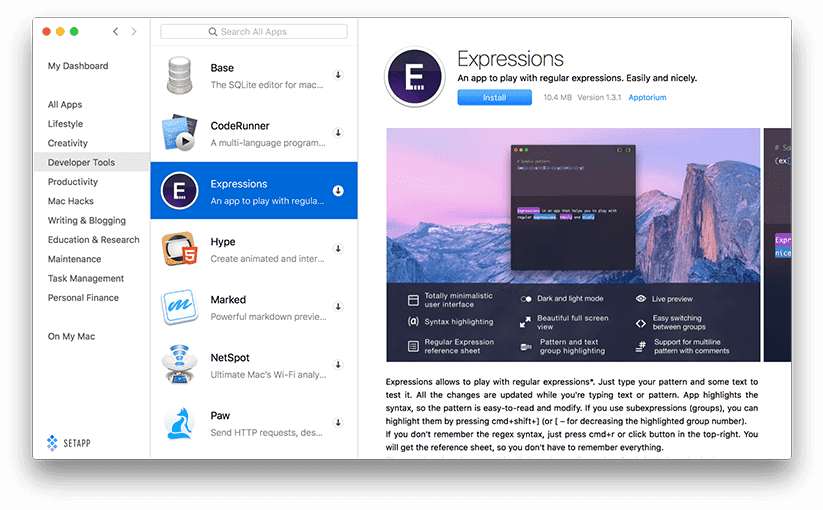Click the Hype HTML5 app icon
The width and height of the screenshot is (823, 510).
pos(180,249)
